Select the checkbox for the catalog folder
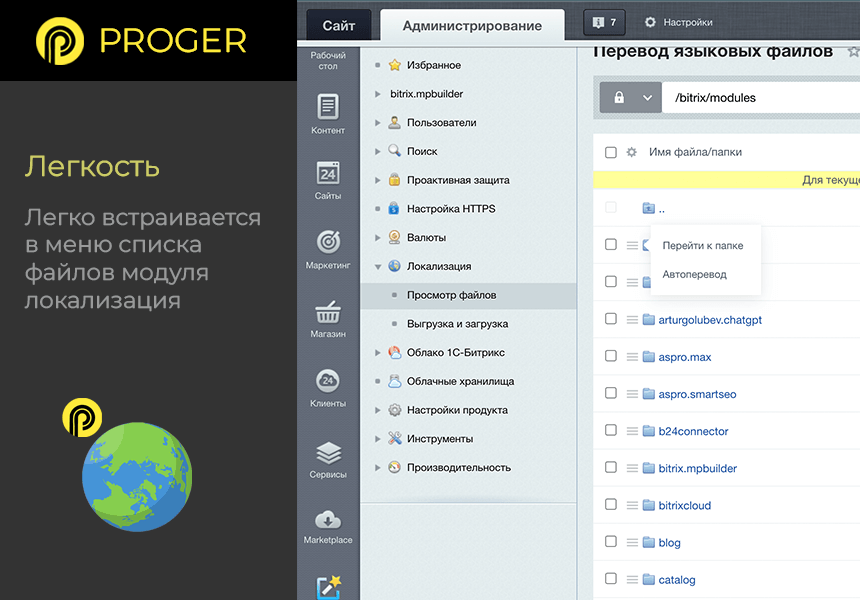Image resolution: width=860 pixels, height=600 pixels. click(x=611, y=579)
